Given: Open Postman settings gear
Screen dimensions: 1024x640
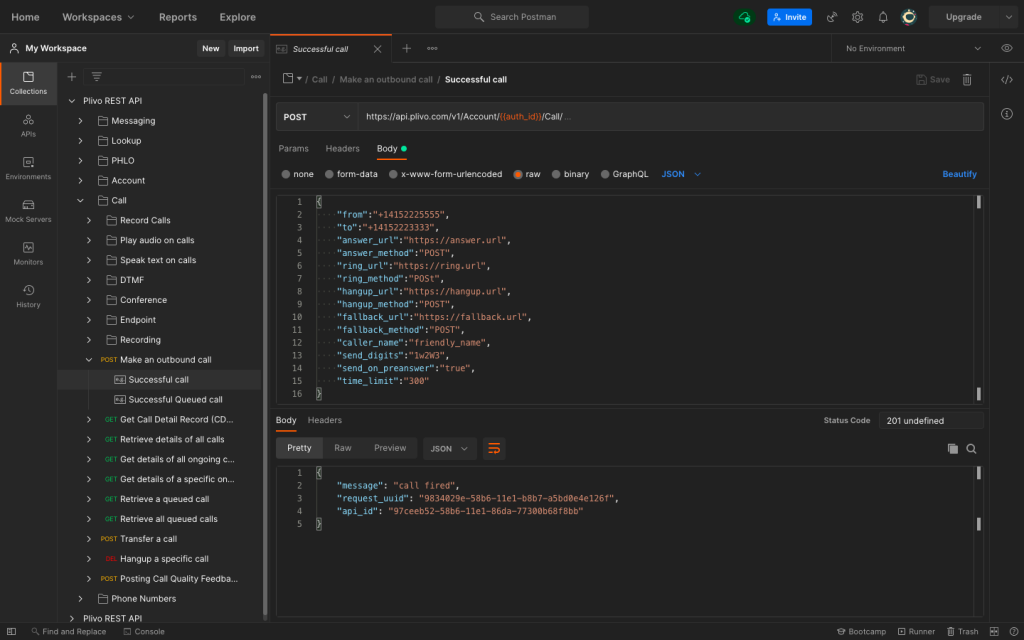Looking at the screenshot, I should click(x=857, y=16).
